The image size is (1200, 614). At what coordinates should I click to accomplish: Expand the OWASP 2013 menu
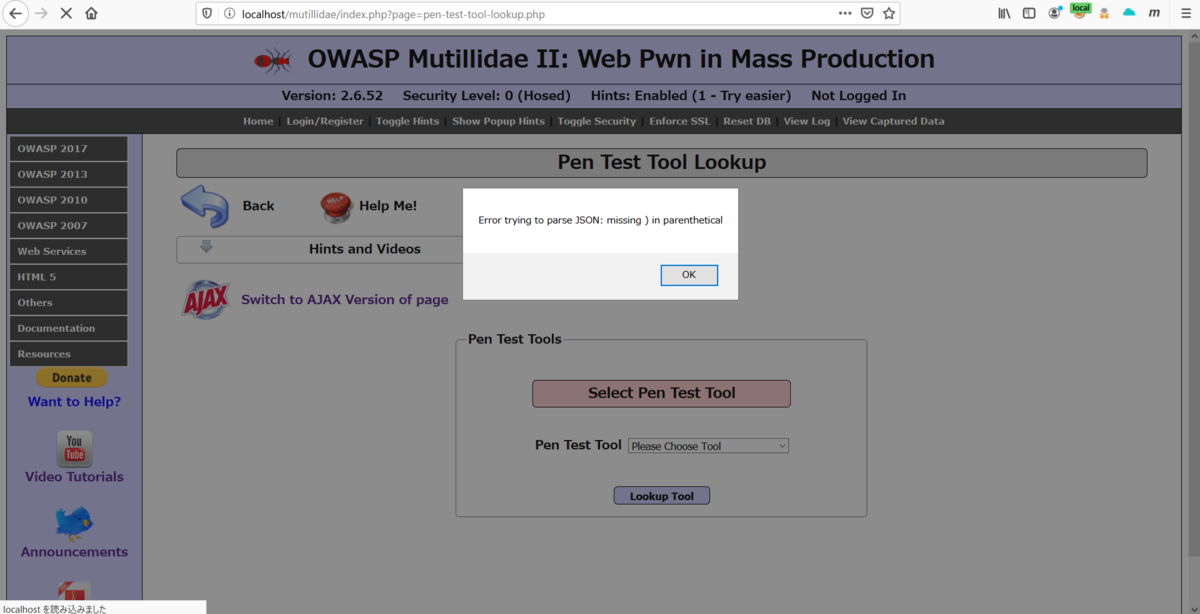tap(68, 174)
